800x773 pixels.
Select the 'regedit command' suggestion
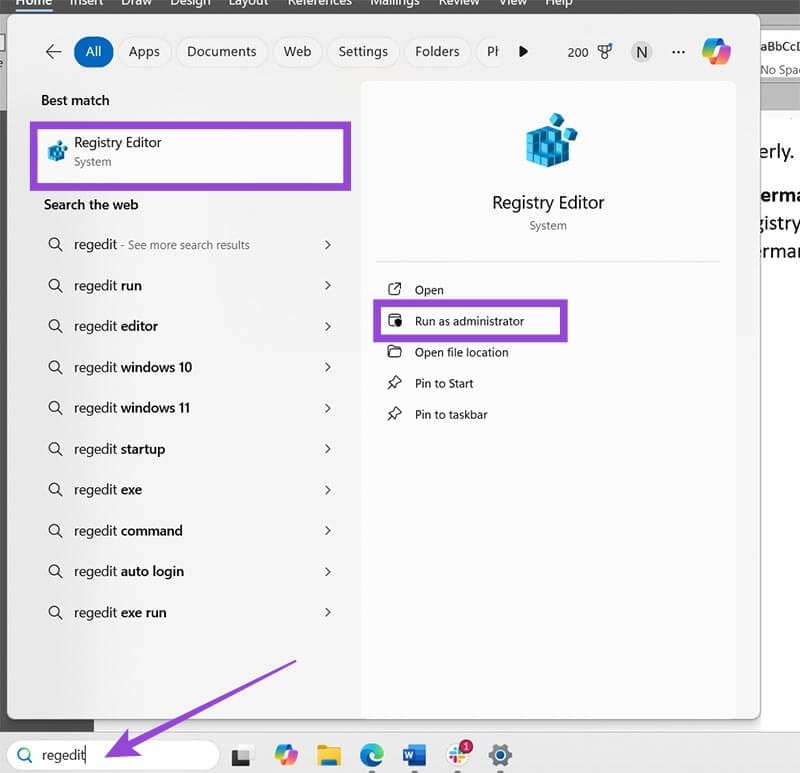(190, 531)
